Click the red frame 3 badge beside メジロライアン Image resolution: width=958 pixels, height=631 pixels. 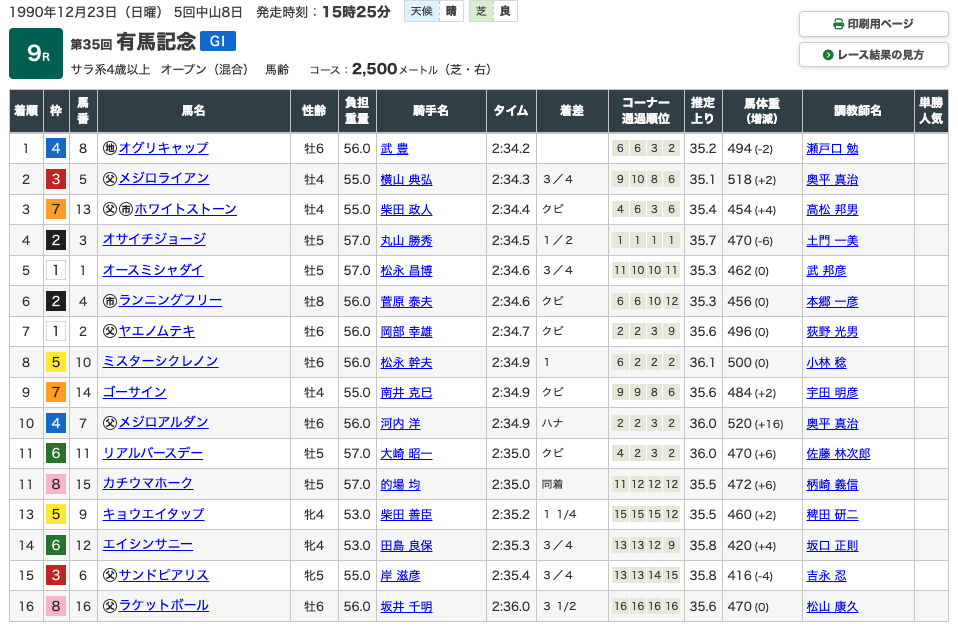56,179
